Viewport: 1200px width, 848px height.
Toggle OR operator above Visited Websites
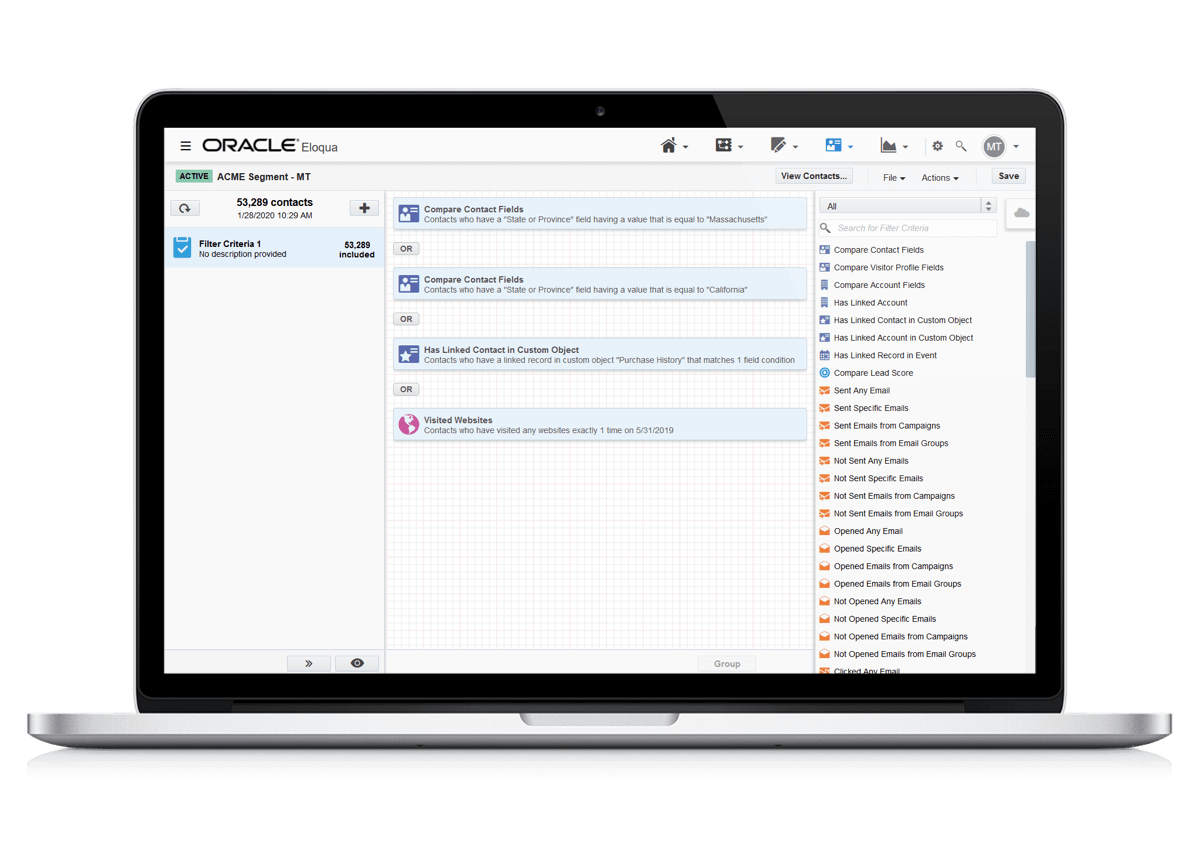406,389
